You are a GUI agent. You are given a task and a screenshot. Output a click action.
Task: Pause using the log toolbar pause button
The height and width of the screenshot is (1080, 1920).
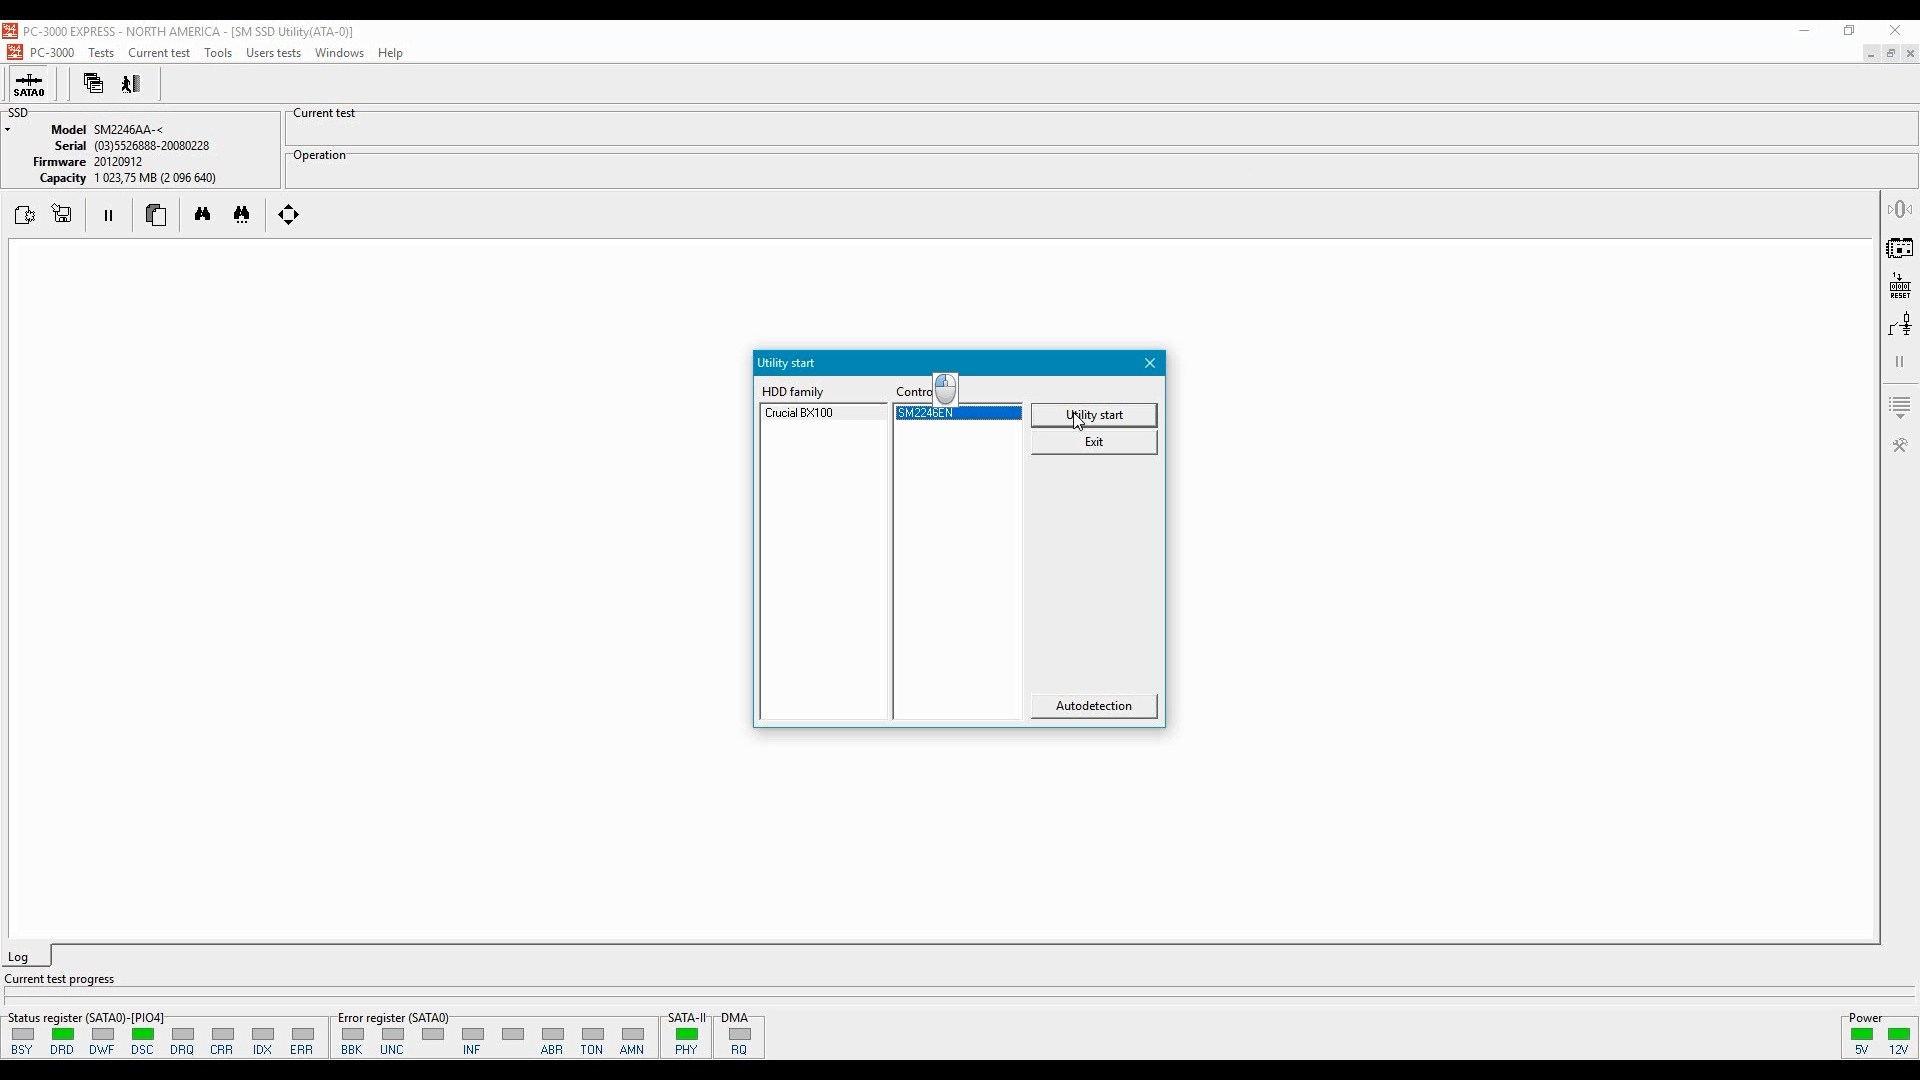(x=109, y=215)
